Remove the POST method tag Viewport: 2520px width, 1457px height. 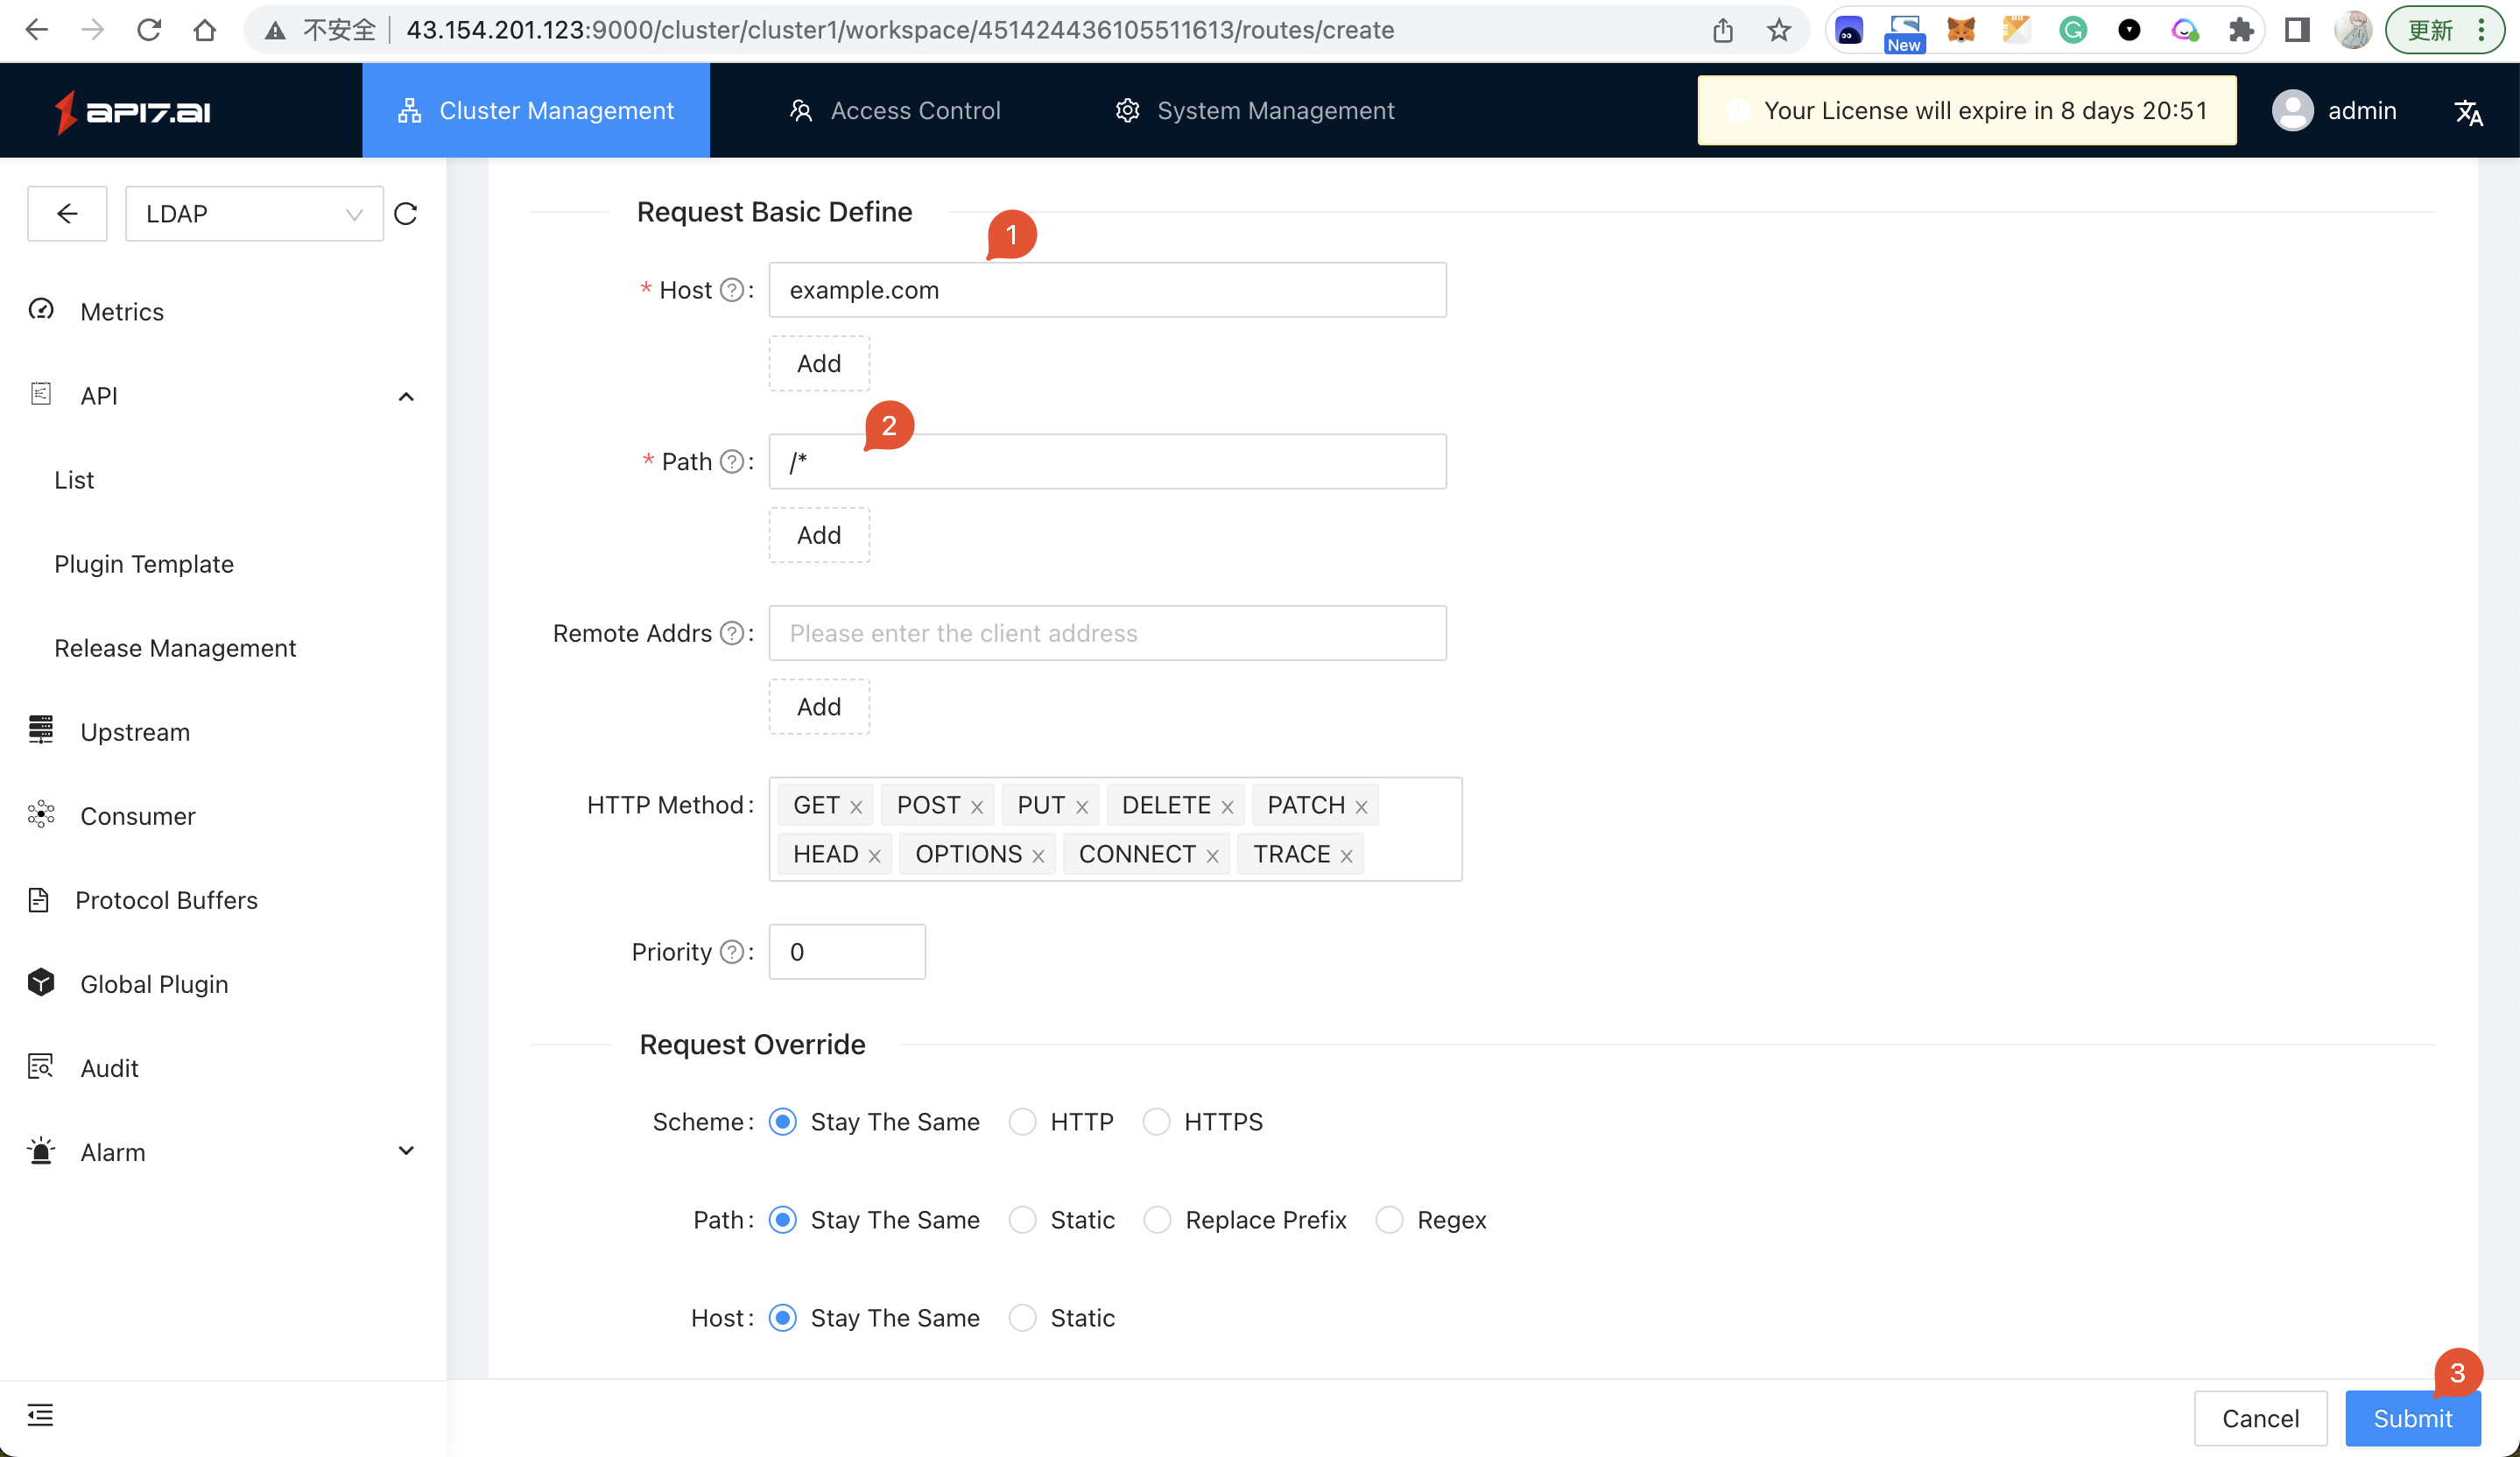coord(977,806)
